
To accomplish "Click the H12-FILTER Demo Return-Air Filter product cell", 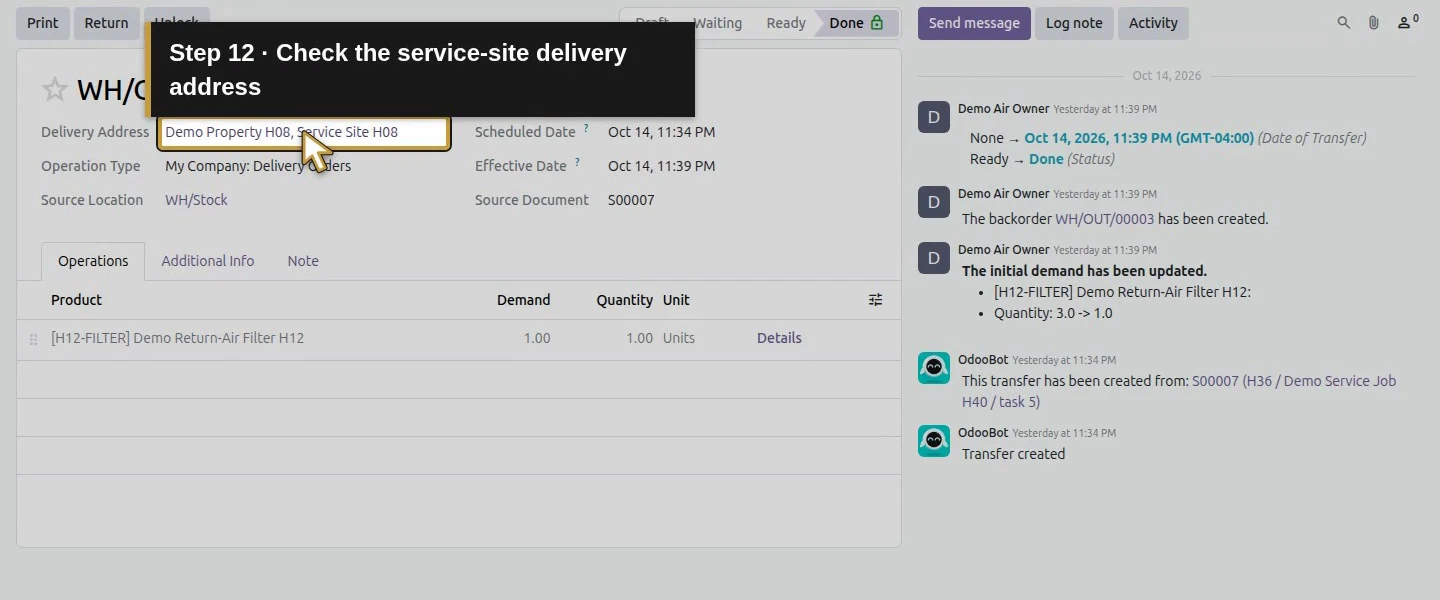I will [177, 338].
